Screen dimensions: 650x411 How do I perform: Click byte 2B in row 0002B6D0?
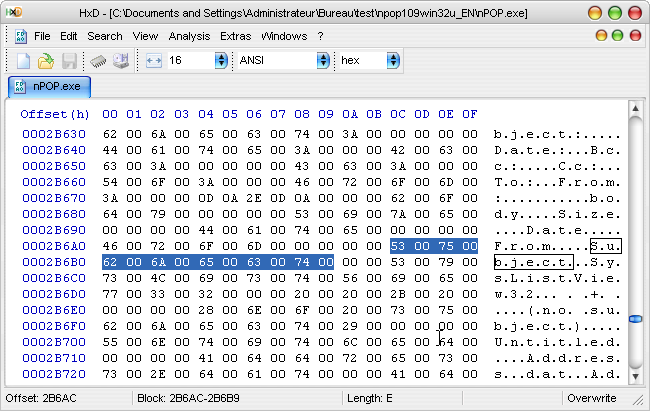398,294
